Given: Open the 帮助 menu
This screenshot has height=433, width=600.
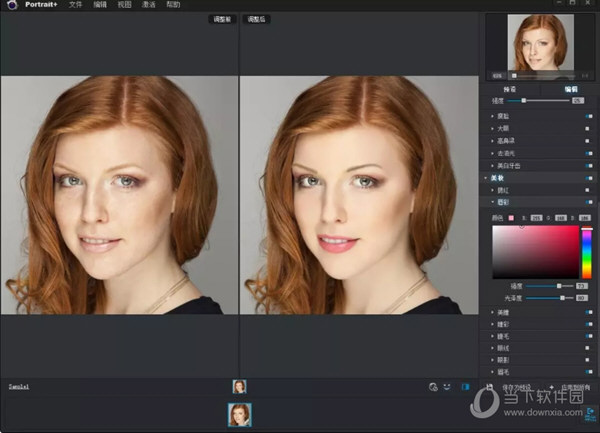Looking at the screenshot, I should [173, 5].
